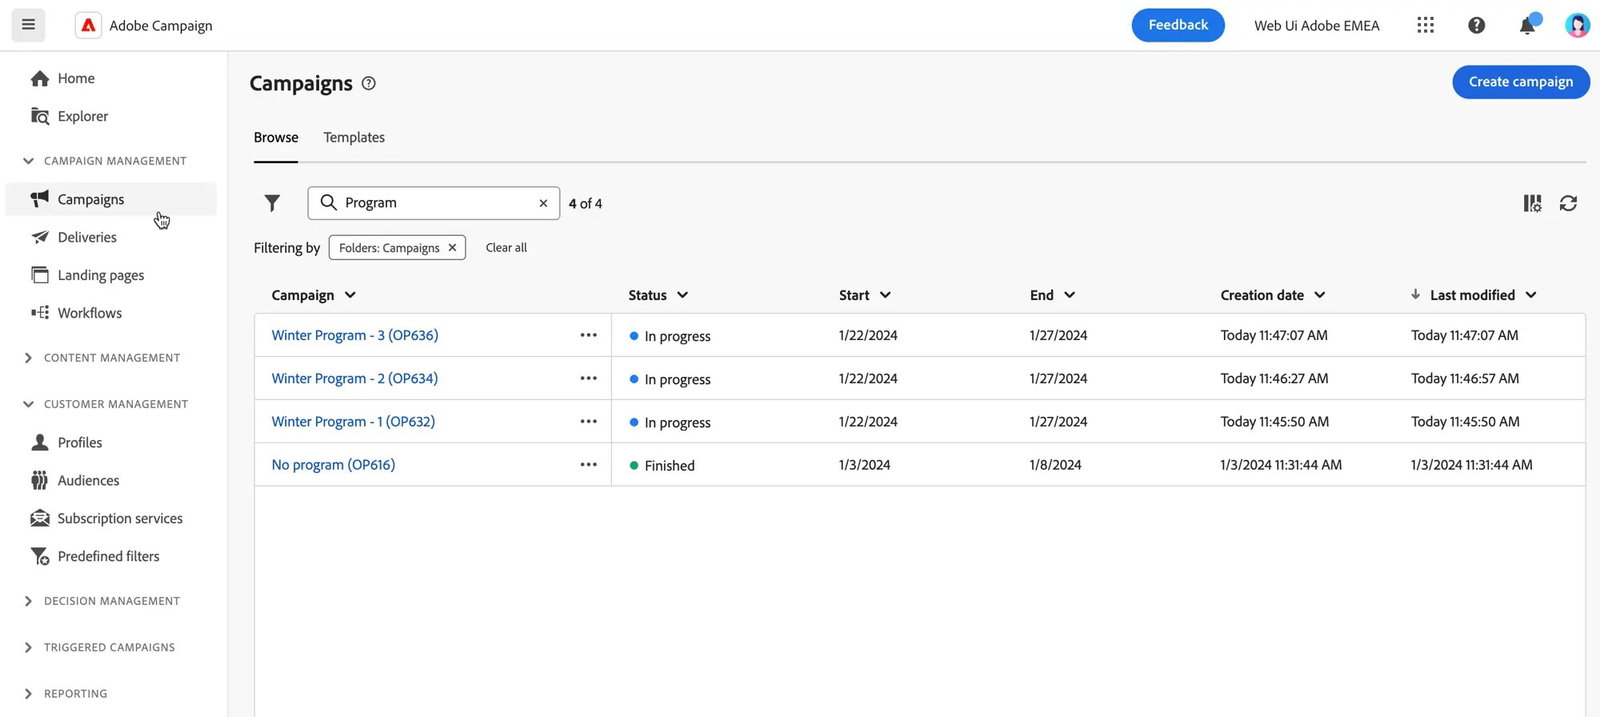Click Create campaign button
Image resolution: width=1600 pixels, height=717 pixels.
point(1521,82)
